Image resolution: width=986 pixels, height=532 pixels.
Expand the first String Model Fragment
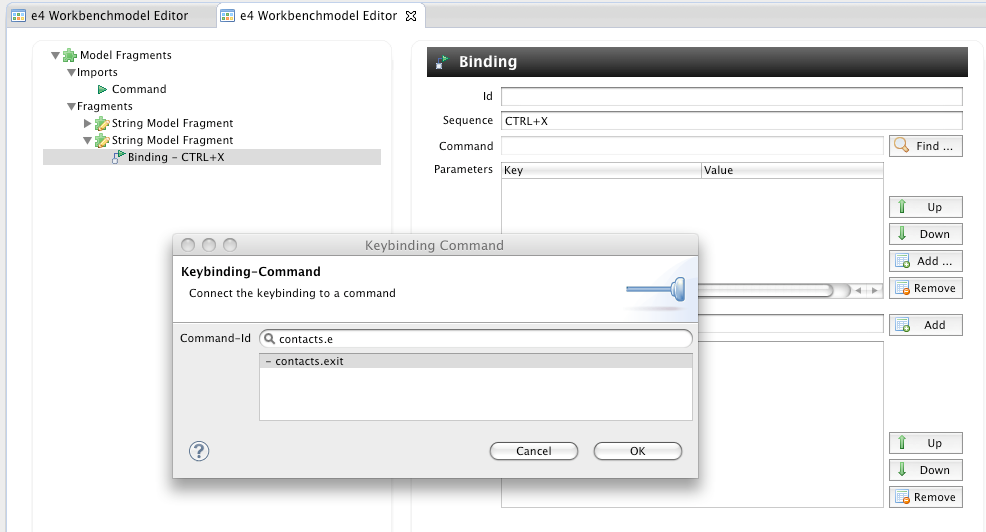(87, 123)
